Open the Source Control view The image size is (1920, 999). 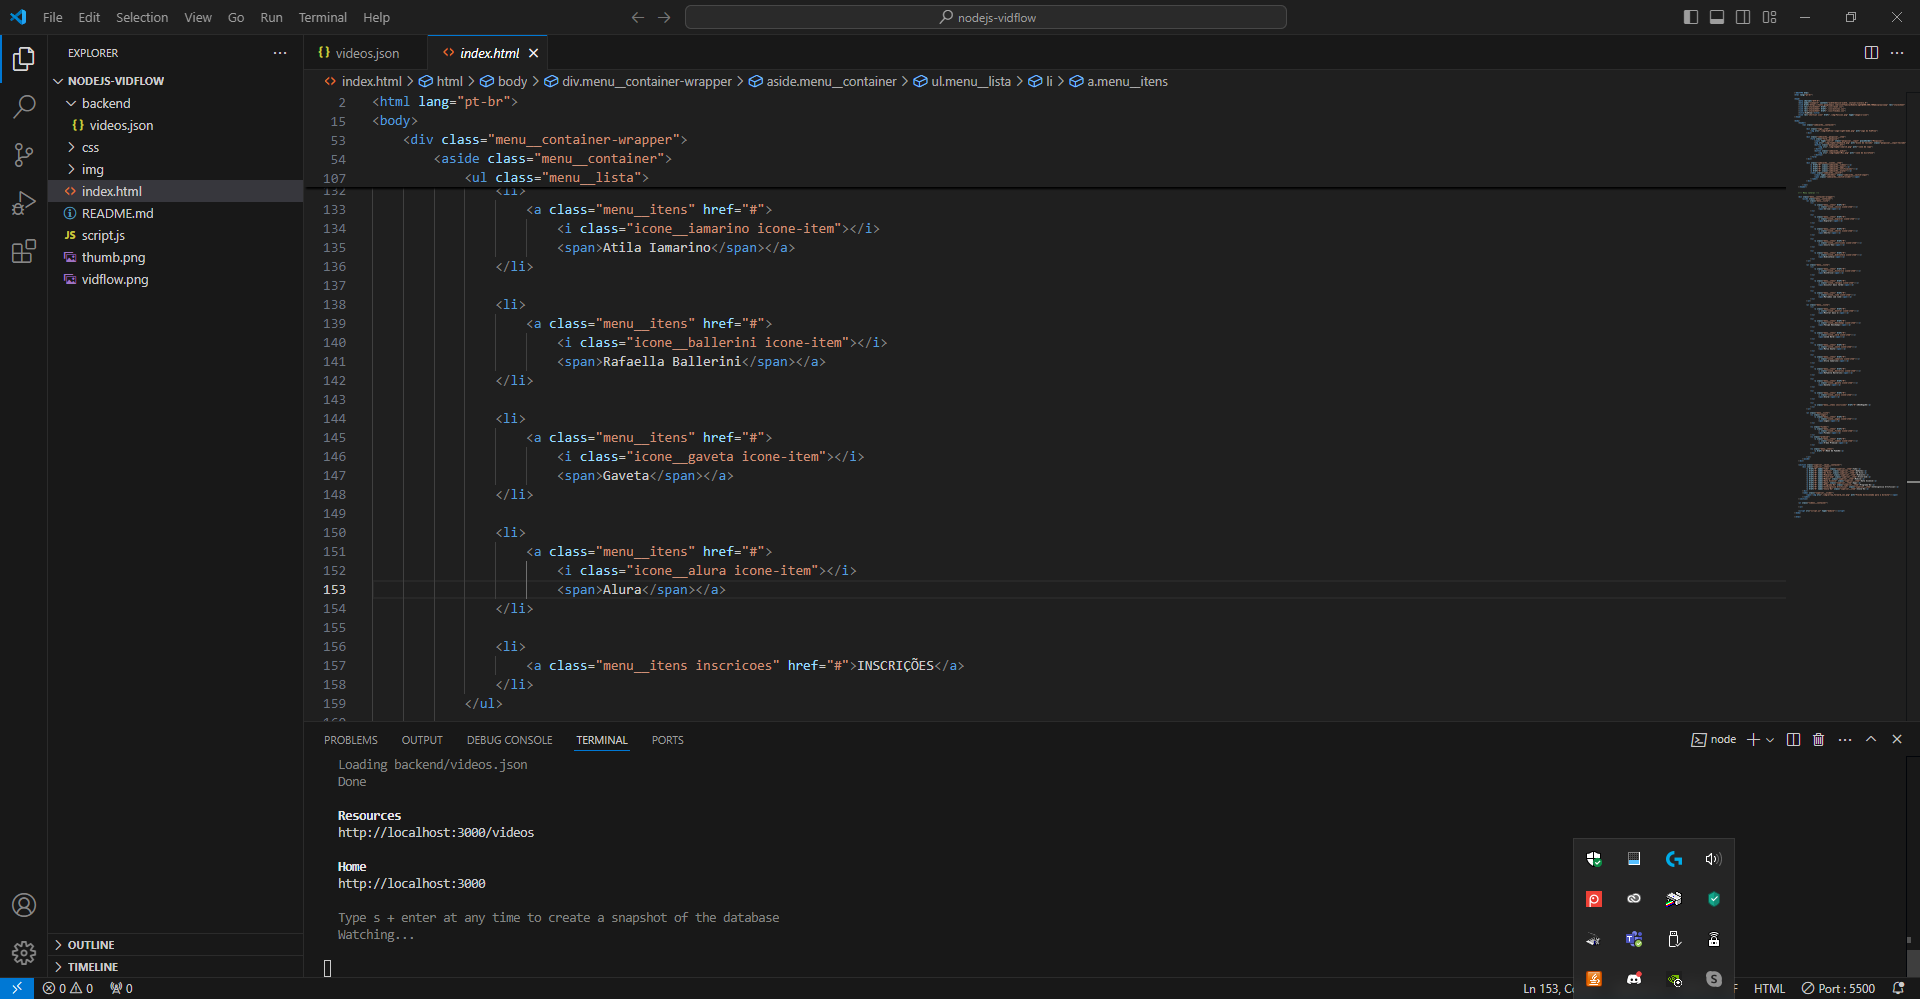(24, 155)
